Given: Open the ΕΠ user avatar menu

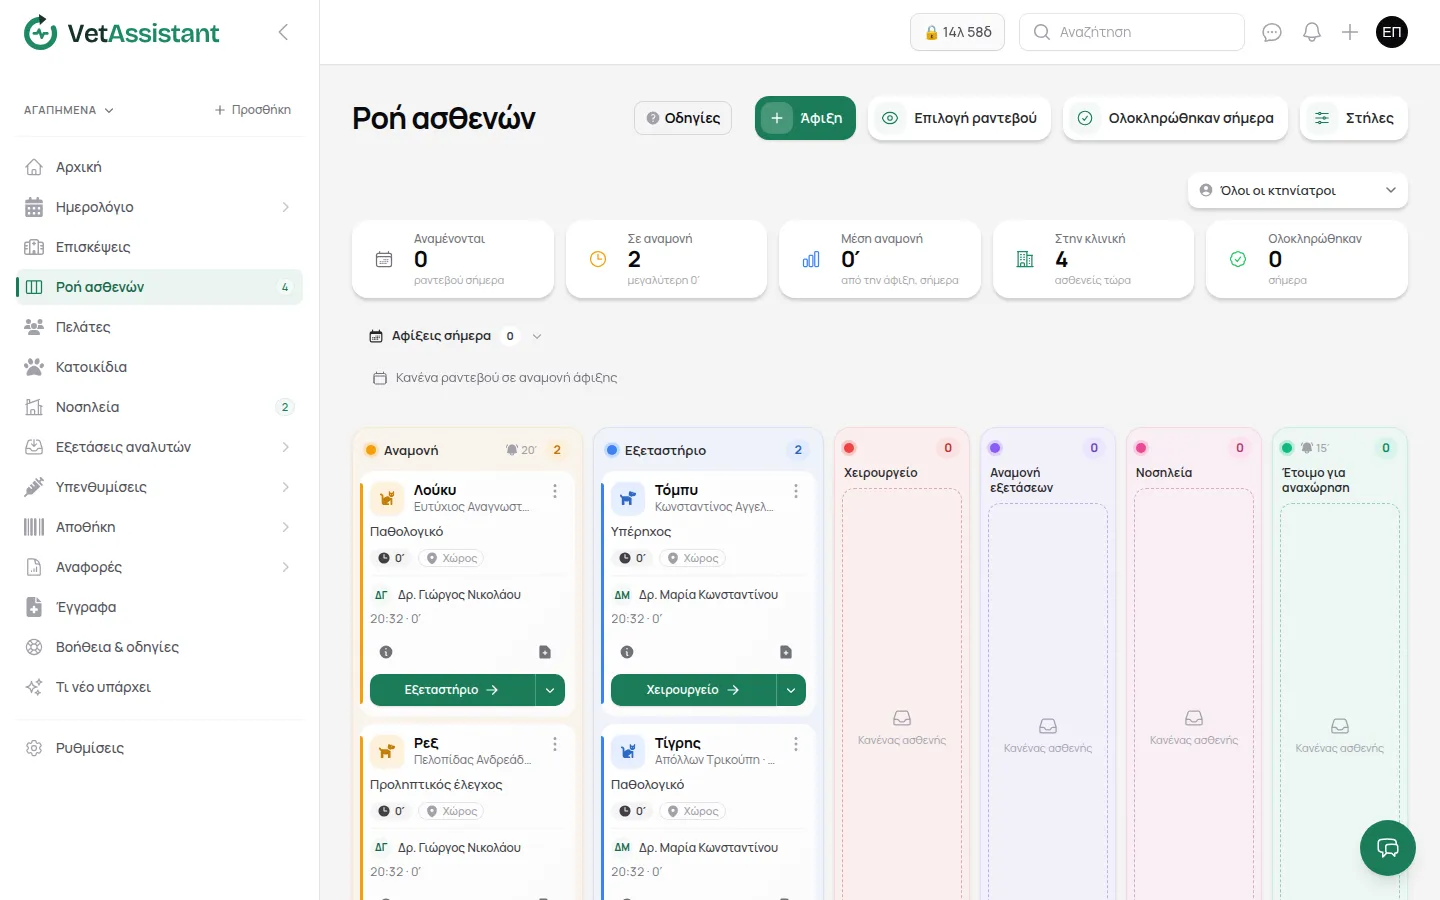Looking at the screenshot, I should coord(1392,32).
